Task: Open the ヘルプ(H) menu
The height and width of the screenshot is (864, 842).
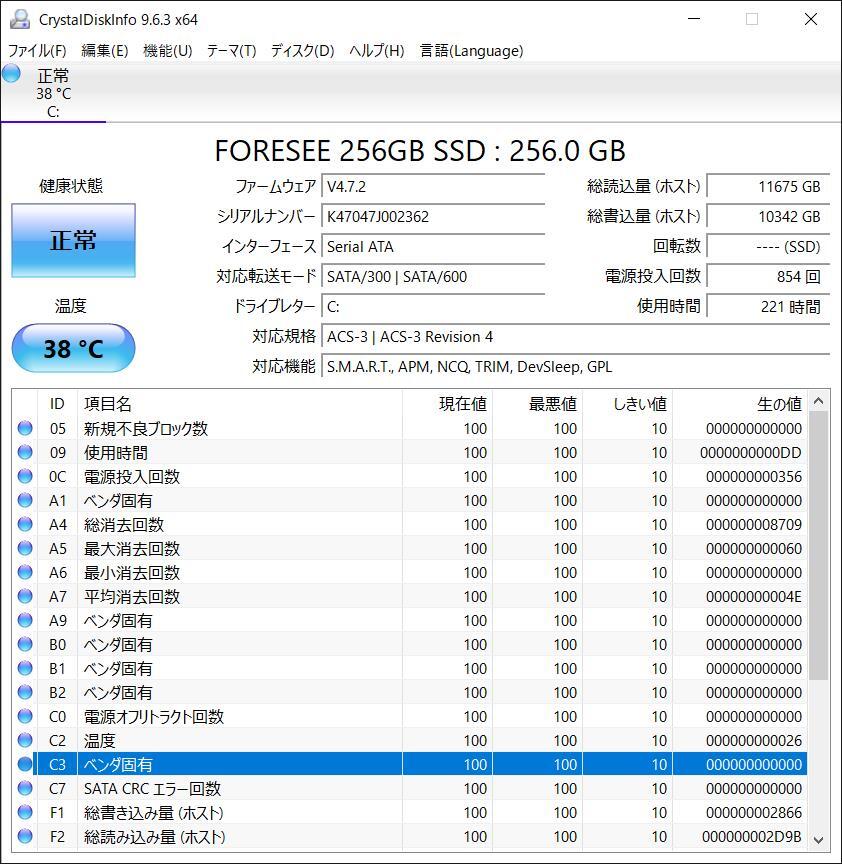Action: click(x=377, y=51)
